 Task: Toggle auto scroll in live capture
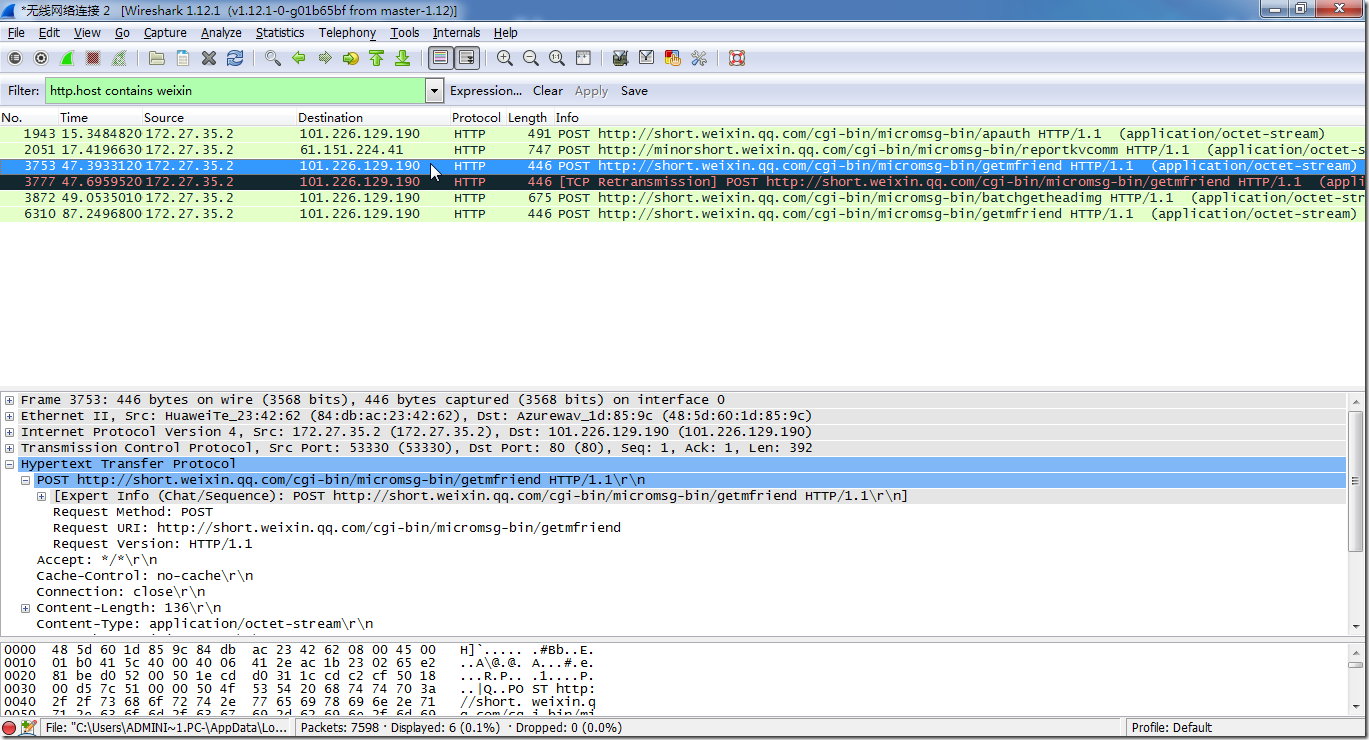tap(467, 58)
